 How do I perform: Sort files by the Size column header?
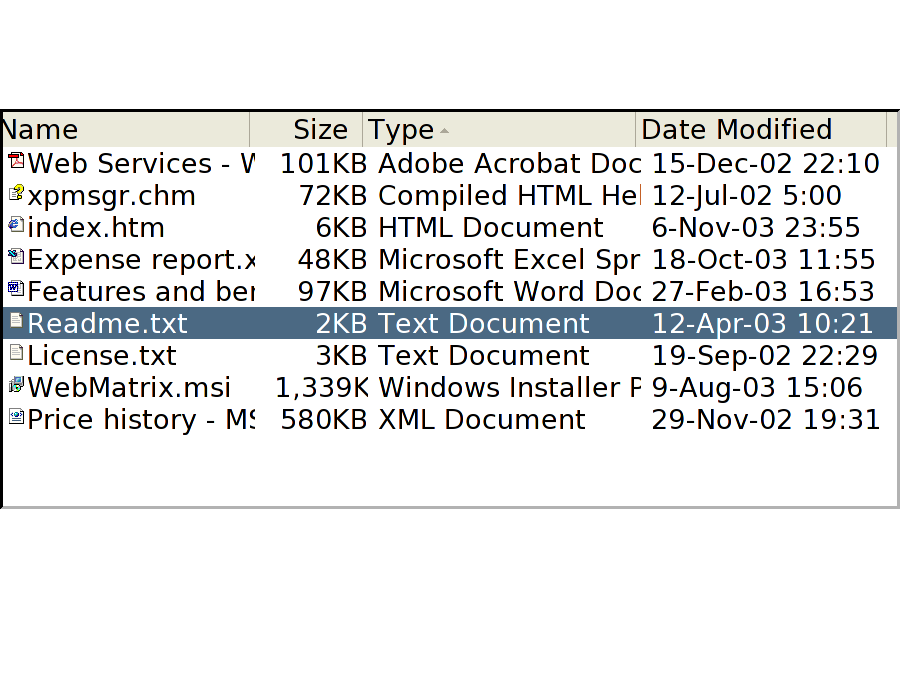(308, 130)
